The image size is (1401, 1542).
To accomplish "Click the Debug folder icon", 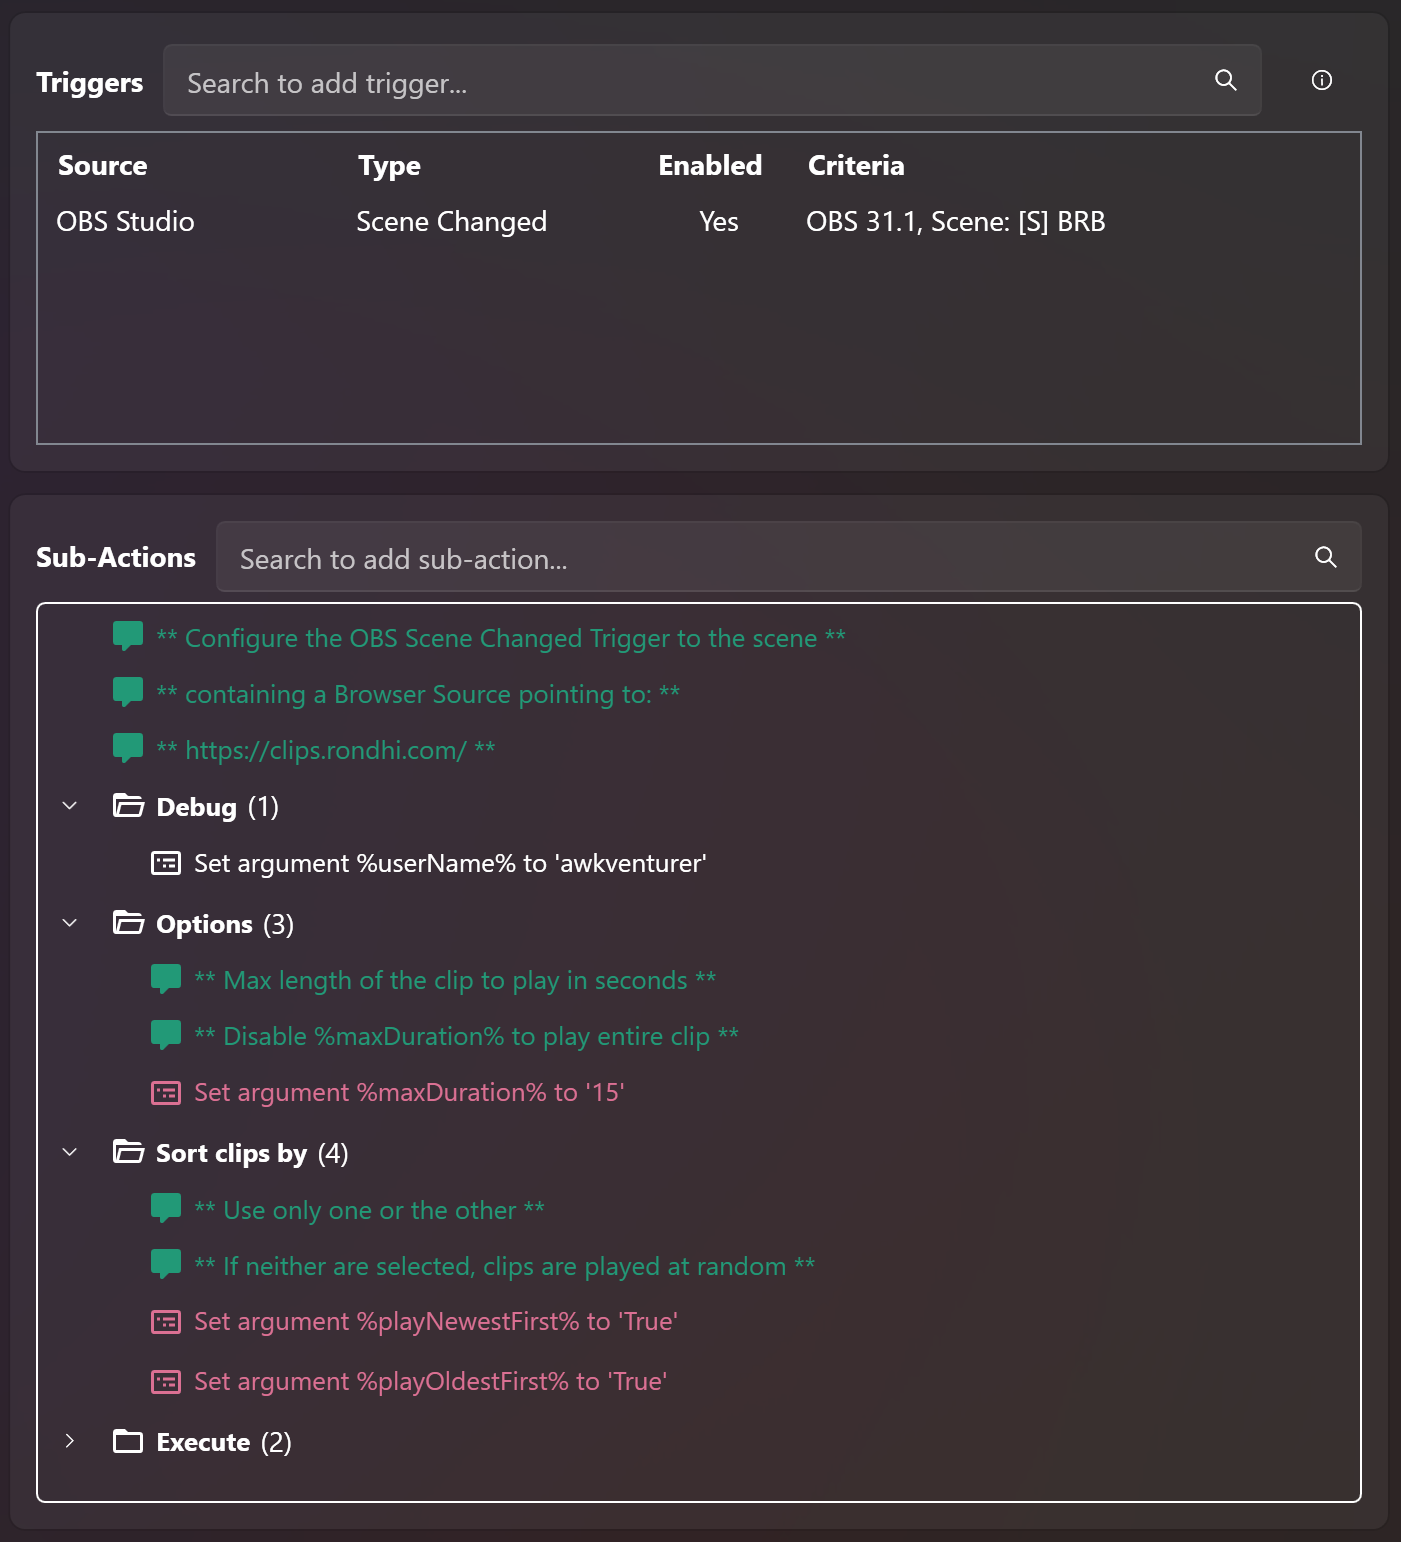I will click(128, 806).
